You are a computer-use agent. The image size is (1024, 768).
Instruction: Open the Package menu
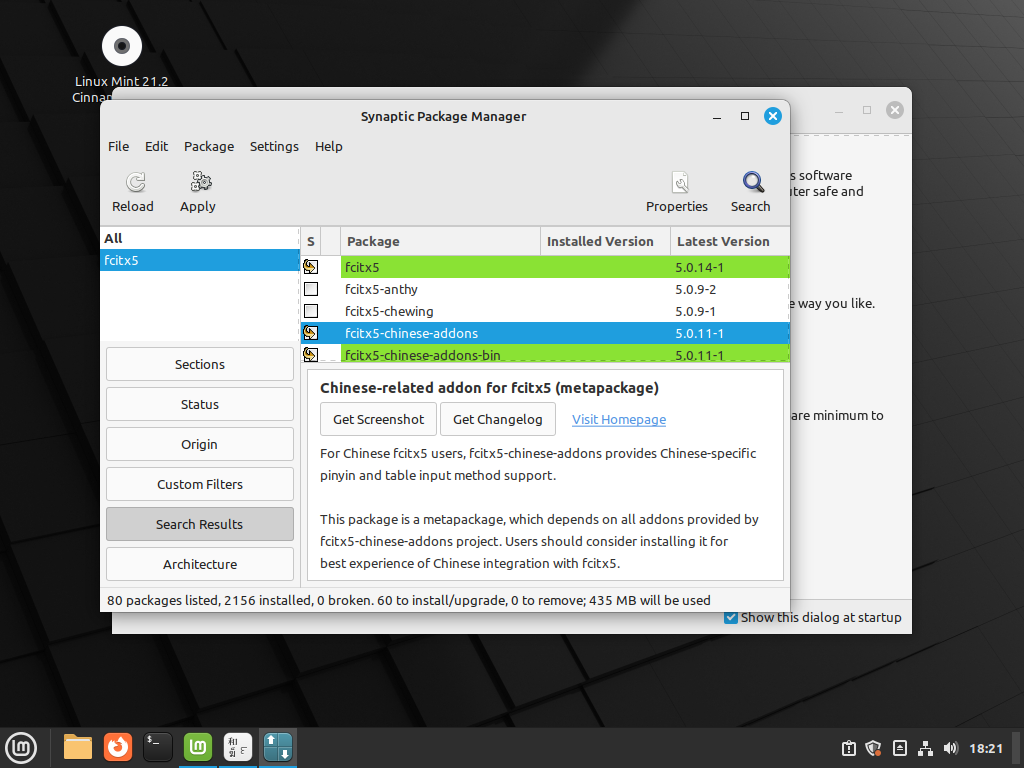point(209,146)
